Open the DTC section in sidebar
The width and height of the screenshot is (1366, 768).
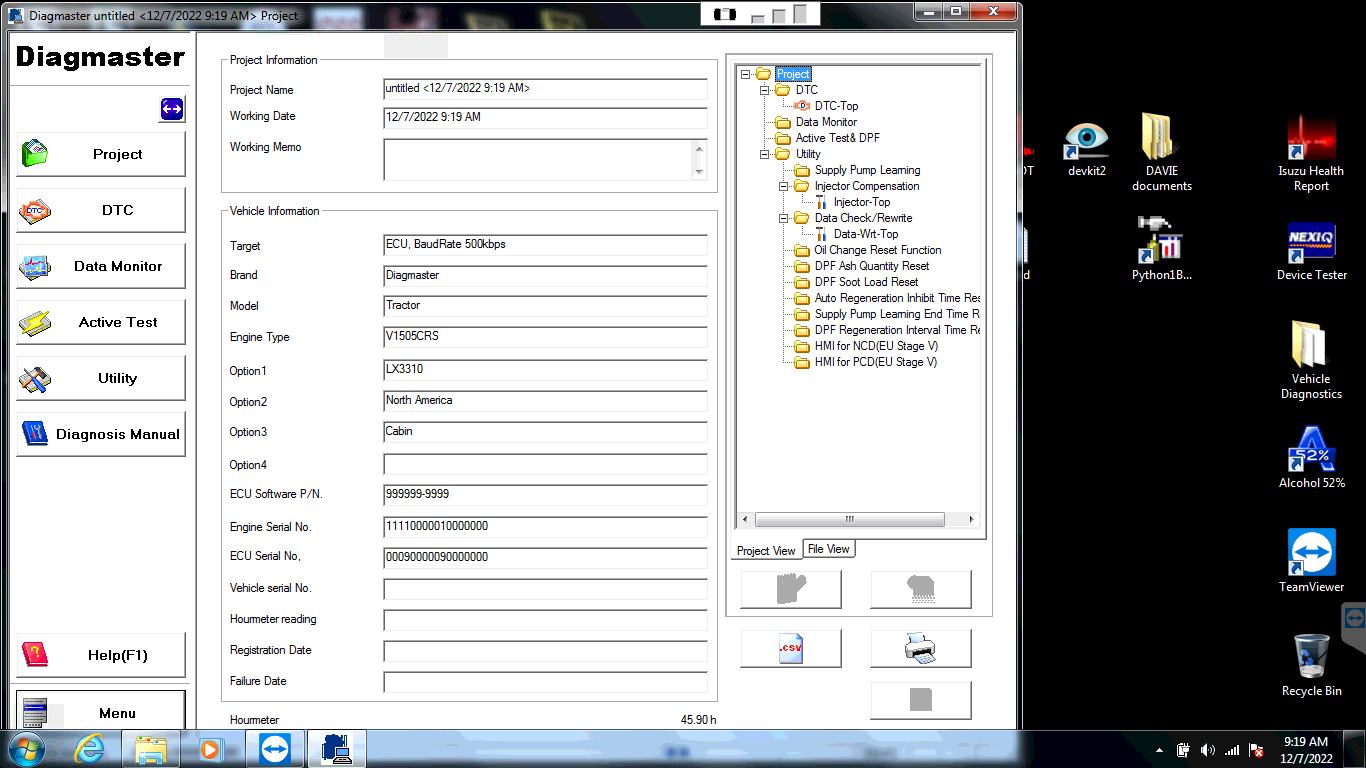[x=101, y=210]
